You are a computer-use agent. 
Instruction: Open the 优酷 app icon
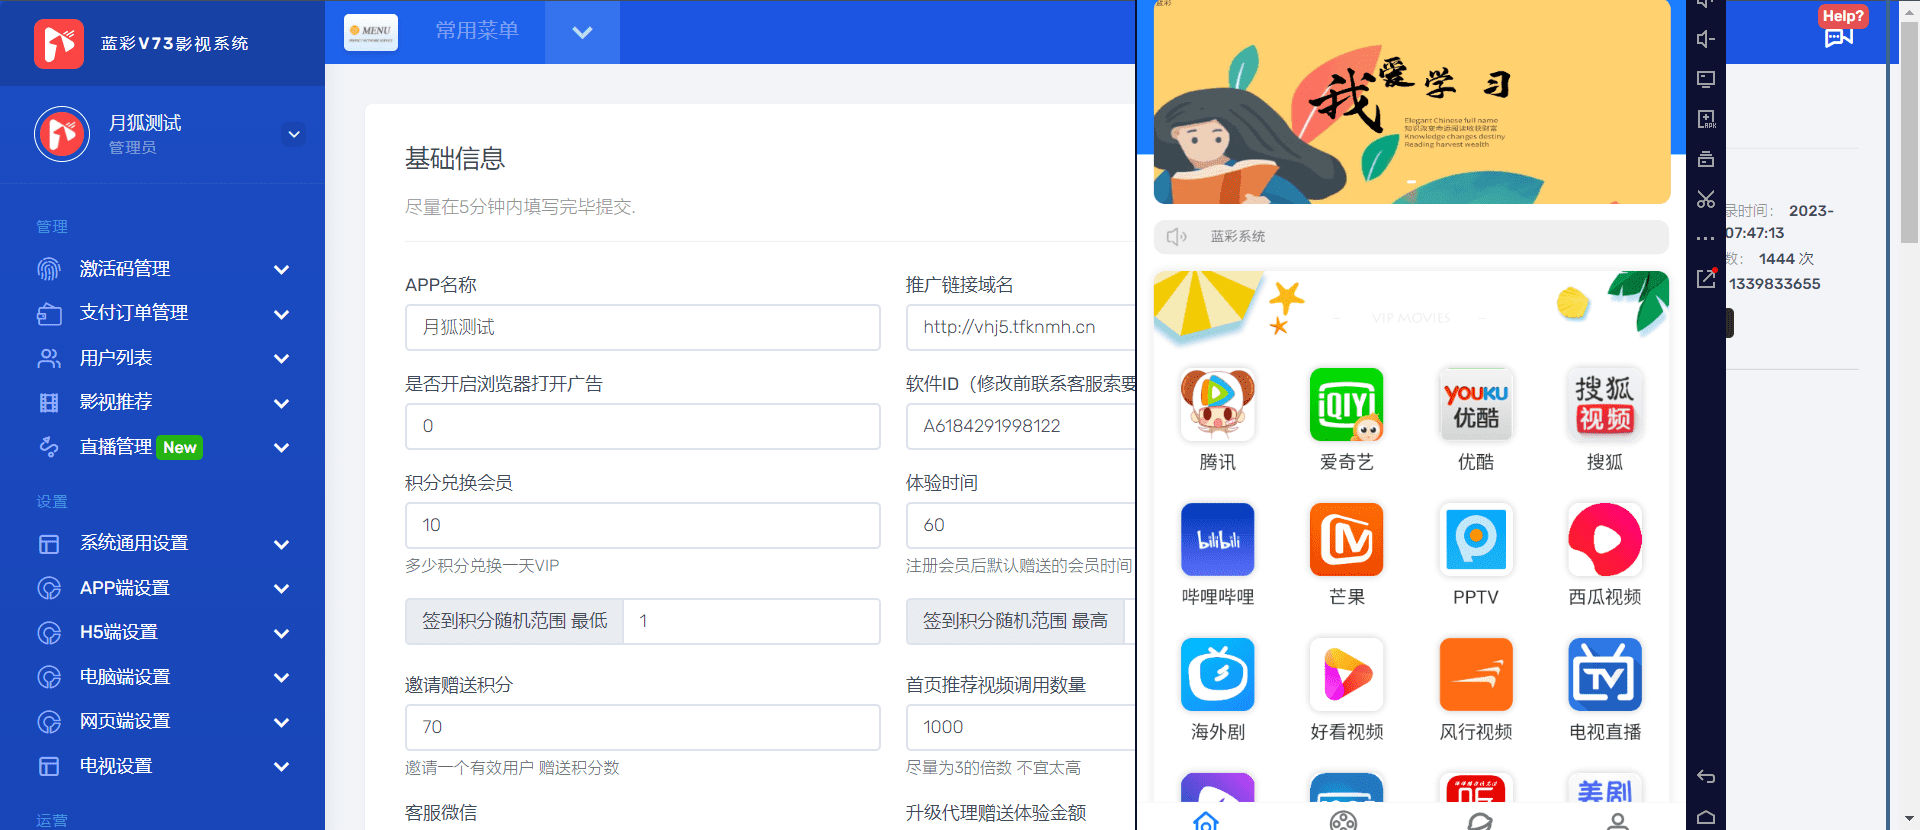point(1475,405)
